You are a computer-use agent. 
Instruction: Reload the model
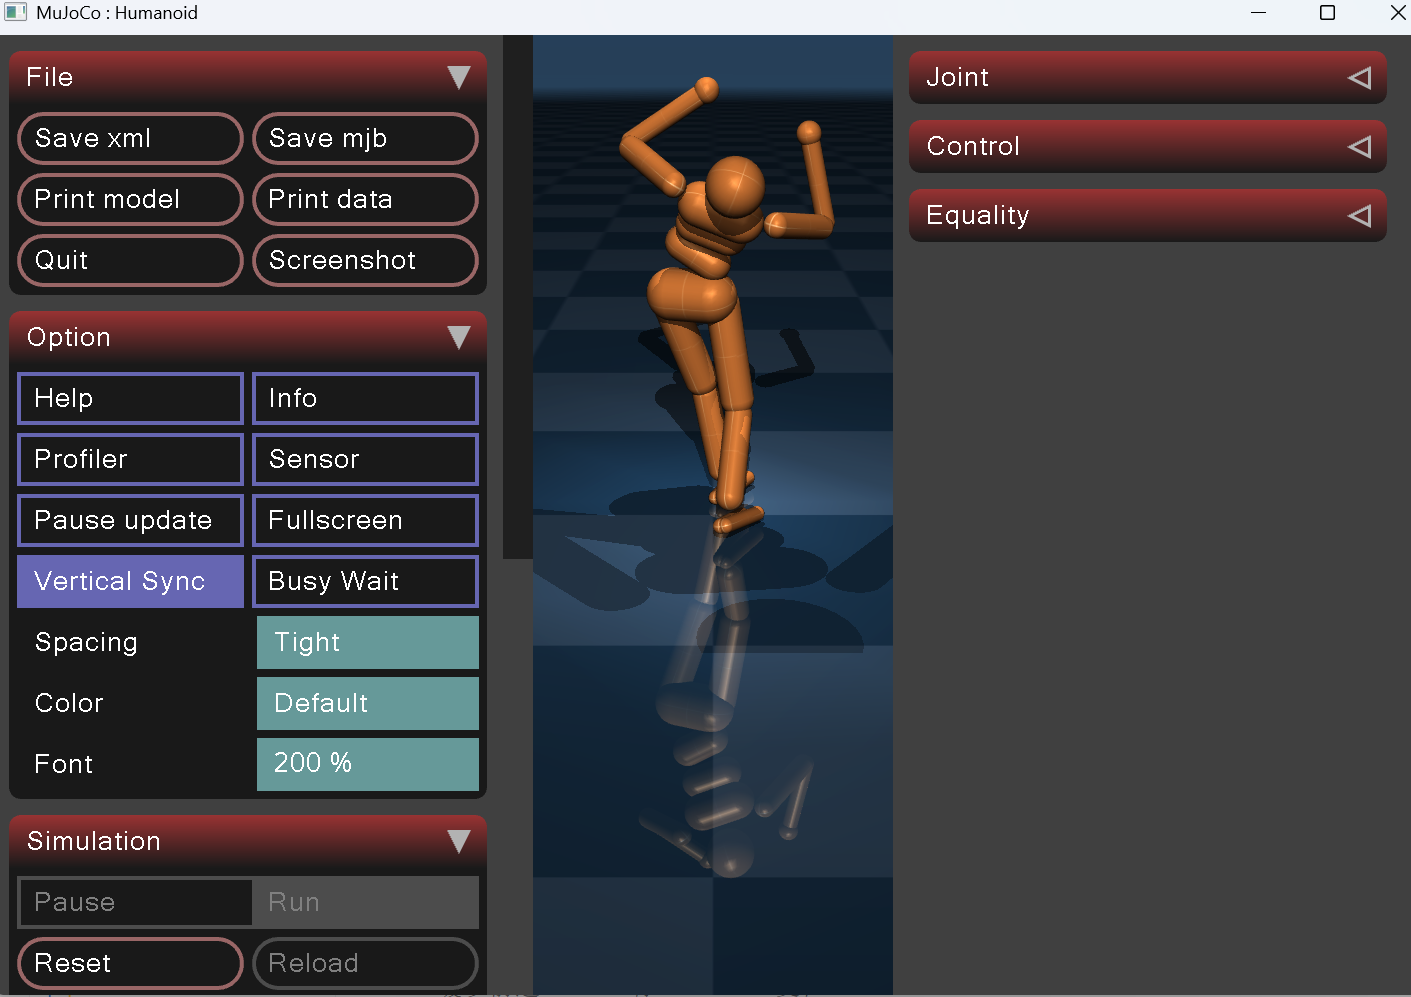click(365, 963)
